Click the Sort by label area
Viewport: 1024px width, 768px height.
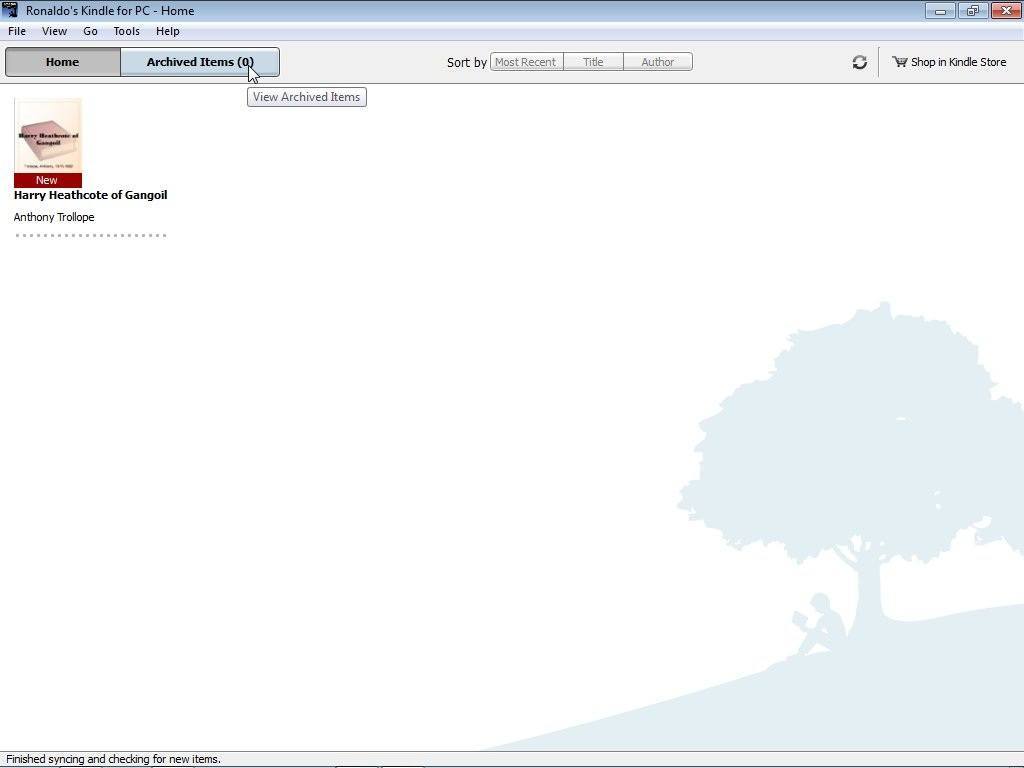(x=465, y=62)
